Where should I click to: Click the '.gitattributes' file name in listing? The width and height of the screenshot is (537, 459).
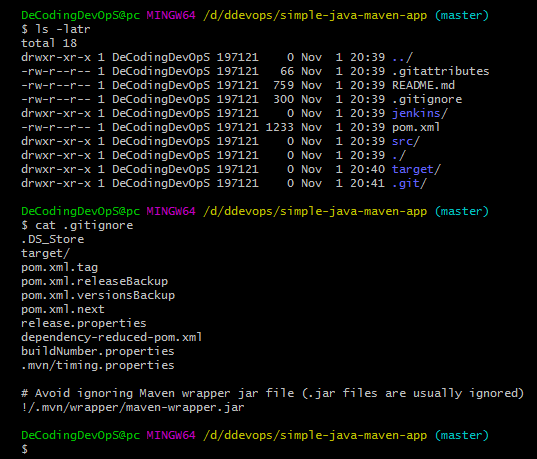tap(440, 71)
